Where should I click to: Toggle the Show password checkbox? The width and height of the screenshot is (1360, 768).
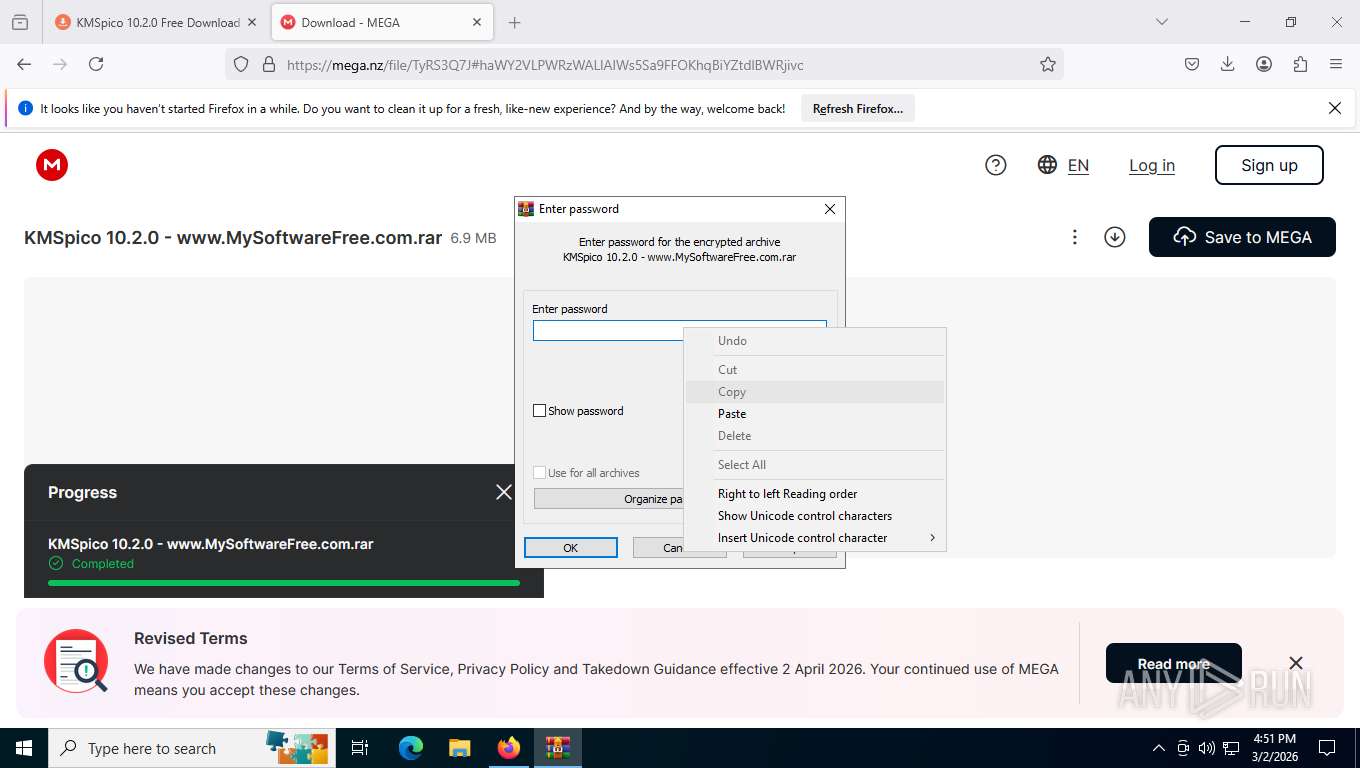point(540,411)
